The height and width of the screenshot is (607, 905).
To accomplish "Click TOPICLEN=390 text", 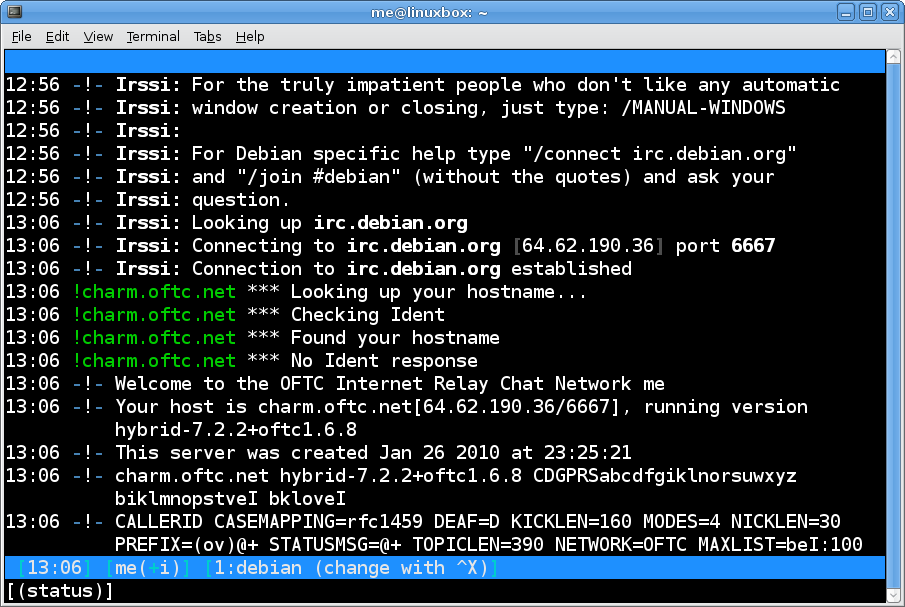I will [x=477, y=545].
